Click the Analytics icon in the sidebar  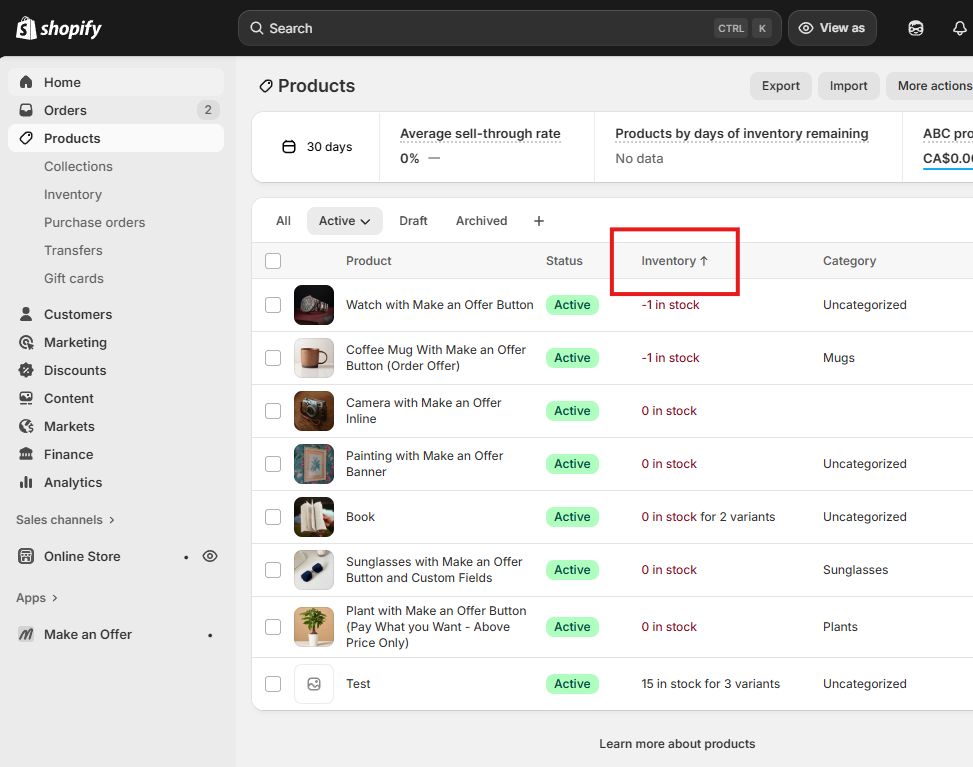coord(26,482)
